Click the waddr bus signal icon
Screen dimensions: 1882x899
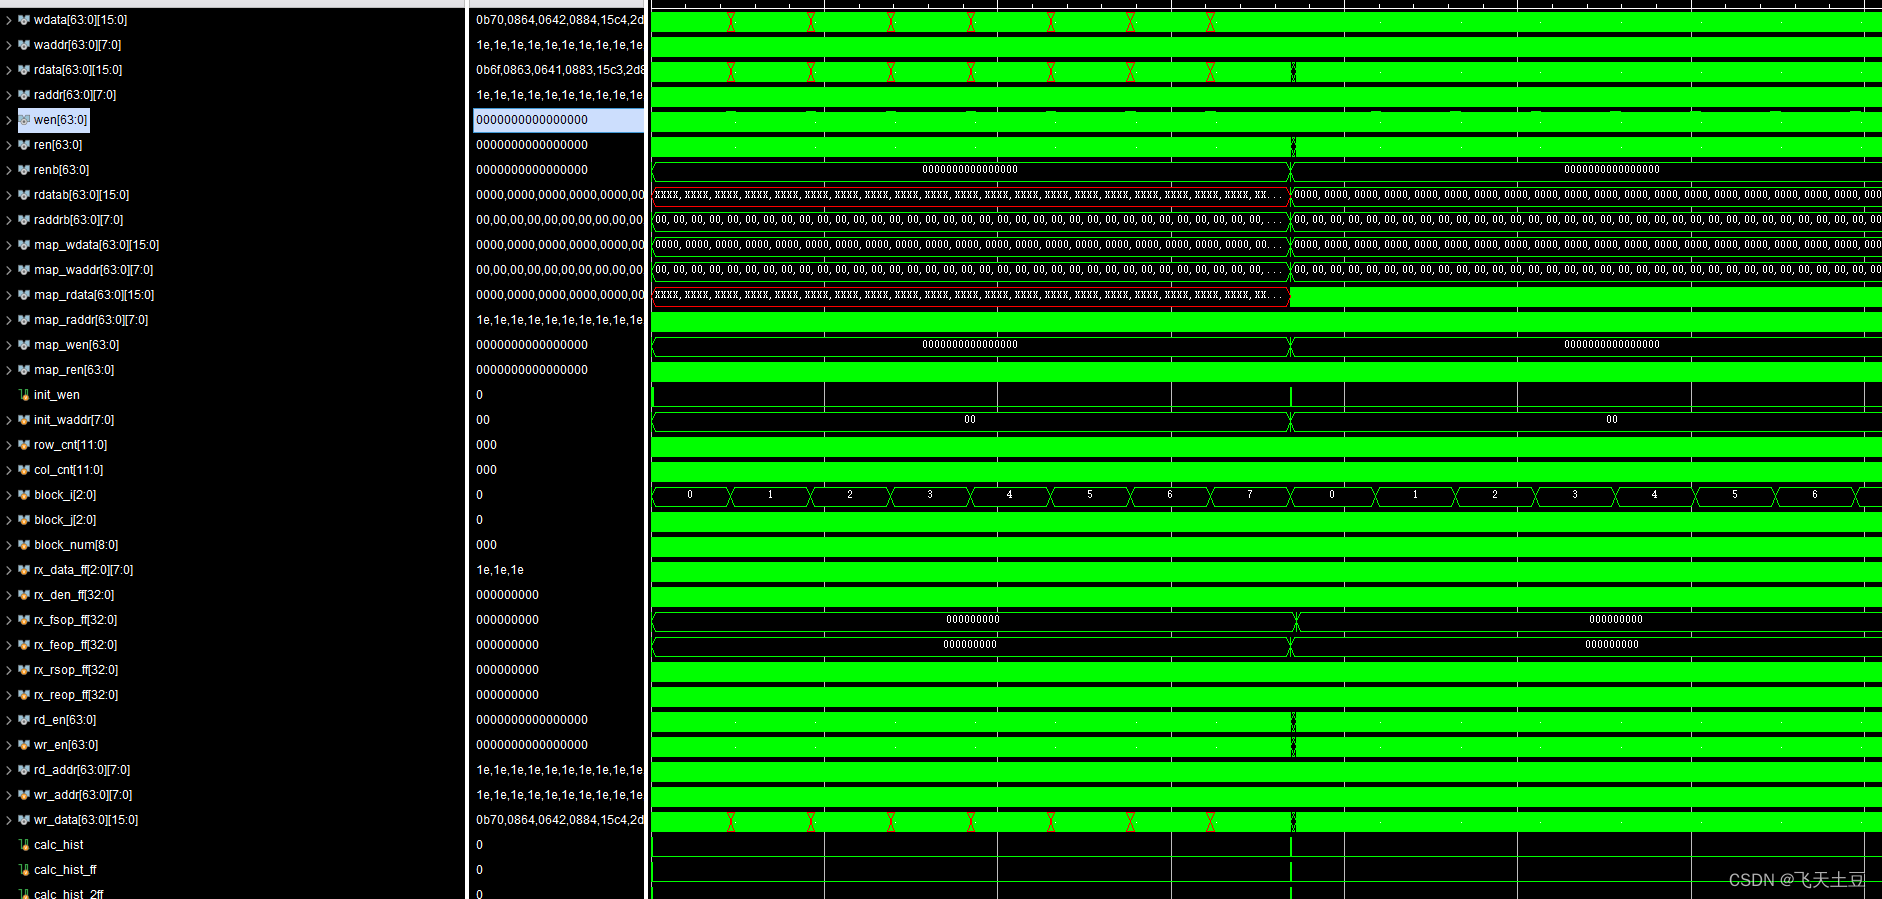(24, 45)
